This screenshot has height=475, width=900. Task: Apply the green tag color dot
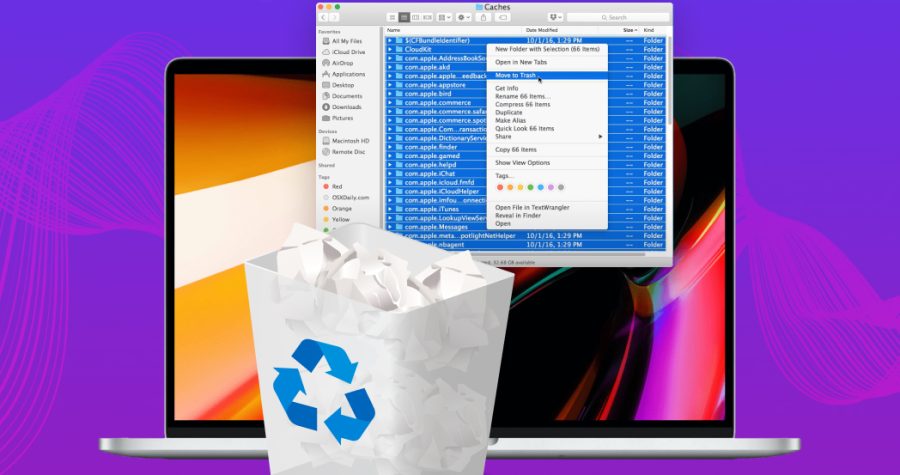click(530, 187)
